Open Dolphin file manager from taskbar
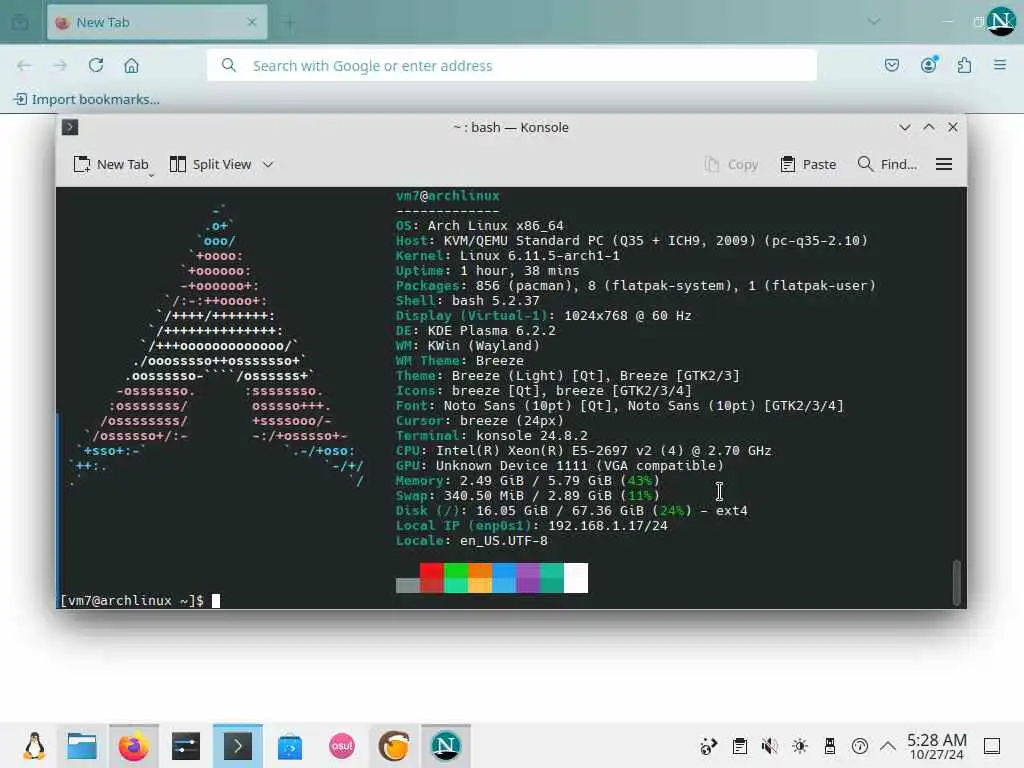 82,746
